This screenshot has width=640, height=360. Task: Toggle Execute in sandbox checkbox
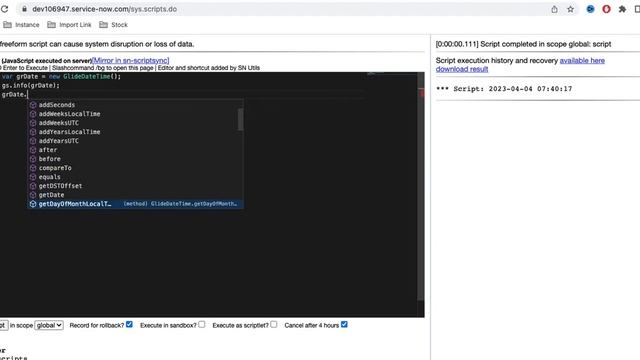[202, 324]
